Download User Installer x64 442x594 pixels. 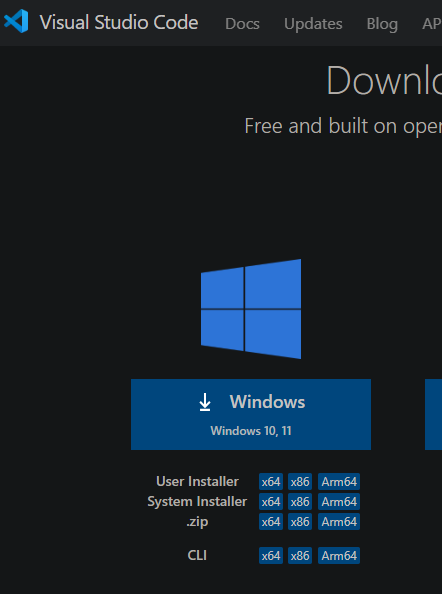[271, 481]
